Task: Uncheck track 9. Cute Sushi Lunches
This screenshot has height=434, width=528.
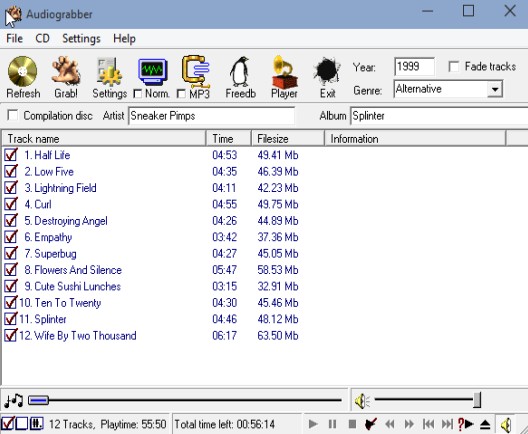Action: (x=11, y=286)
